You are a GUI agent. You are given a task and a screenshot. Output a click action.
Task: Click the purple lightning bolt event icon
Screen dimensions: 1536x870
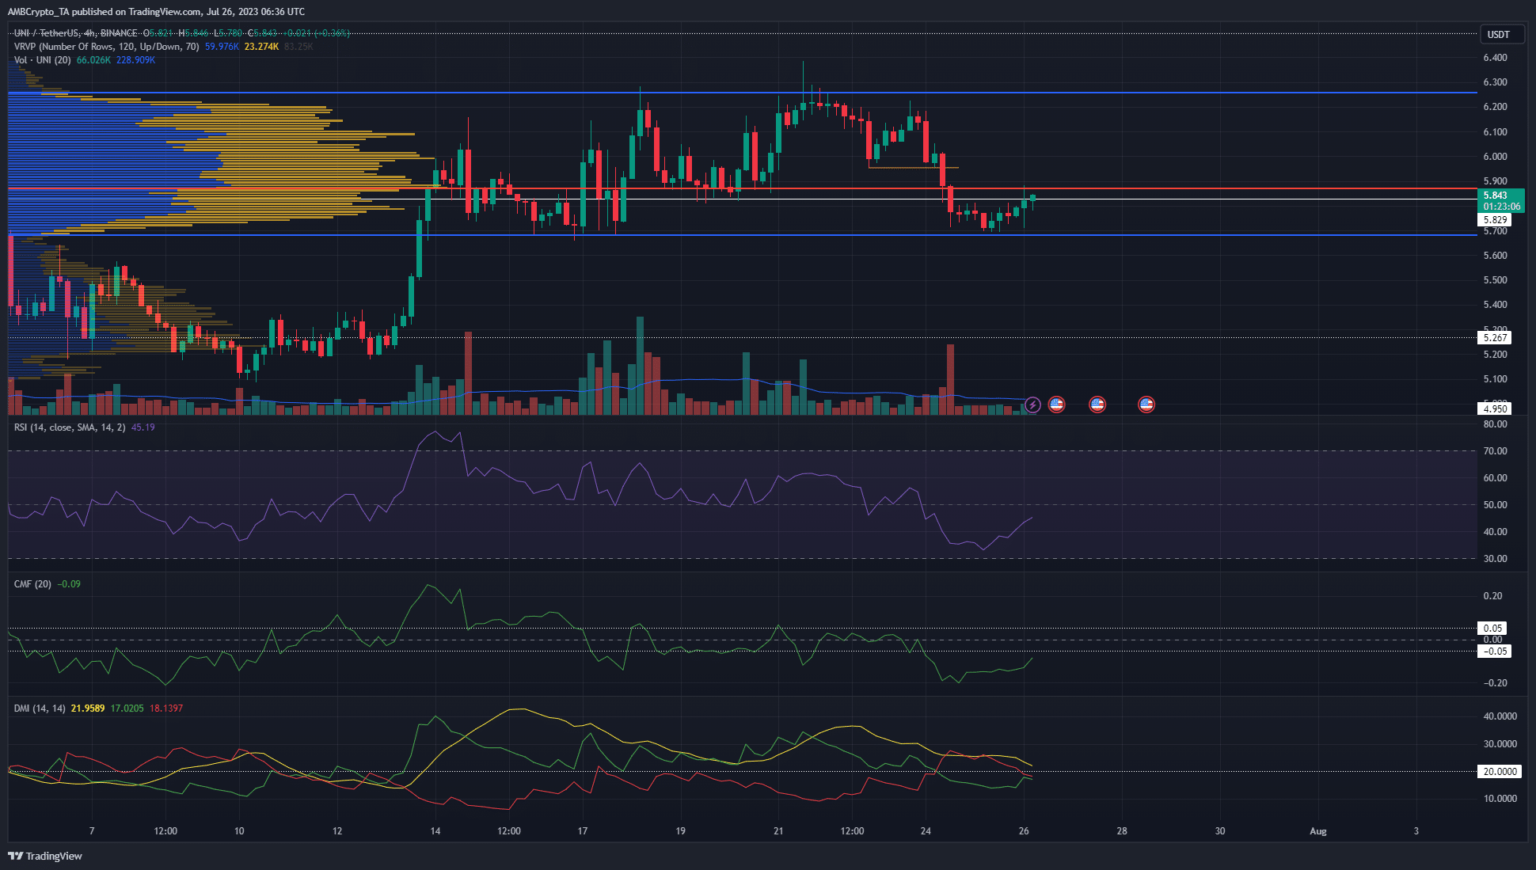coord(1032,405)
